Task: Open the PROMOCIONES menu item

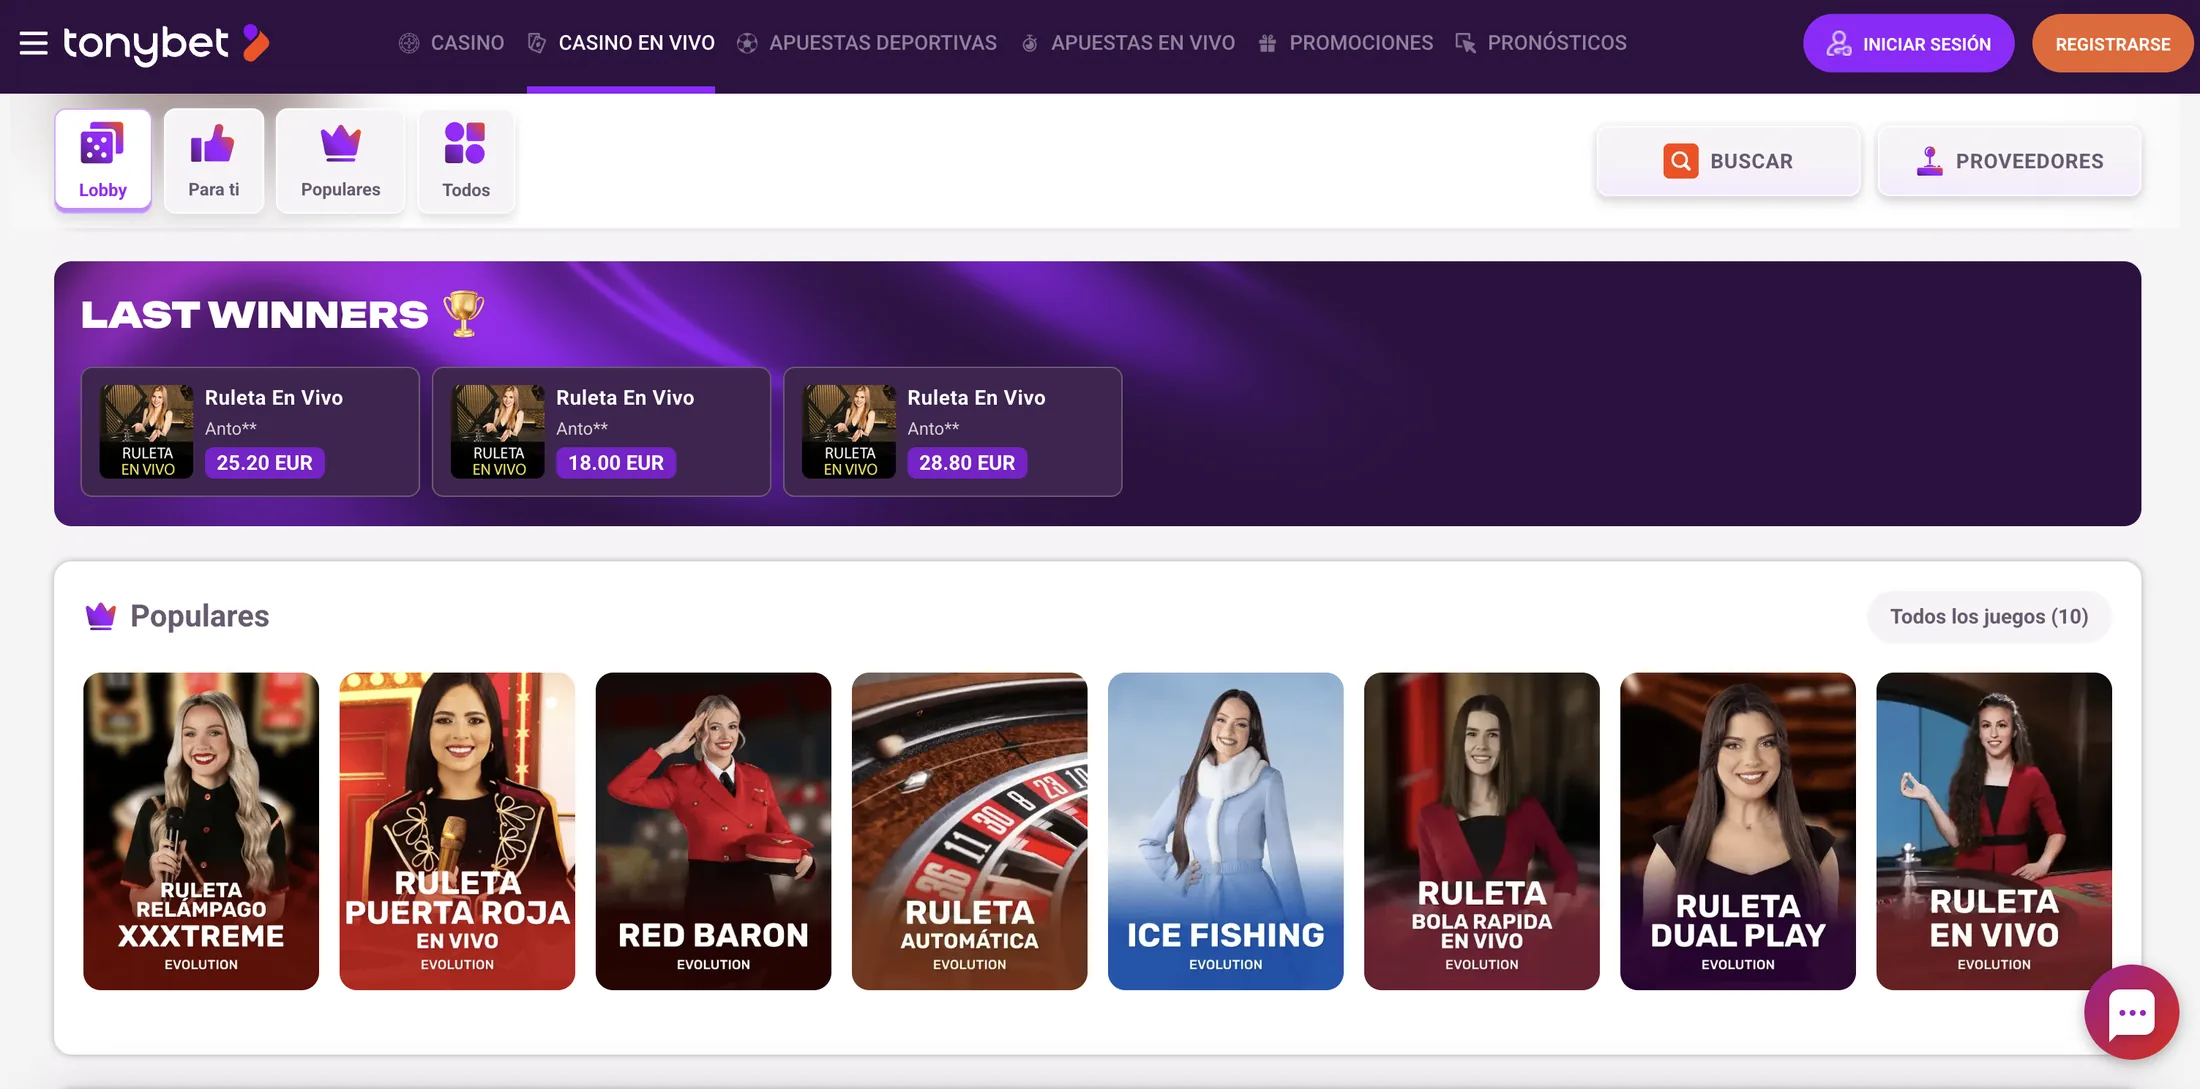Action: (x=1361, y=43)
